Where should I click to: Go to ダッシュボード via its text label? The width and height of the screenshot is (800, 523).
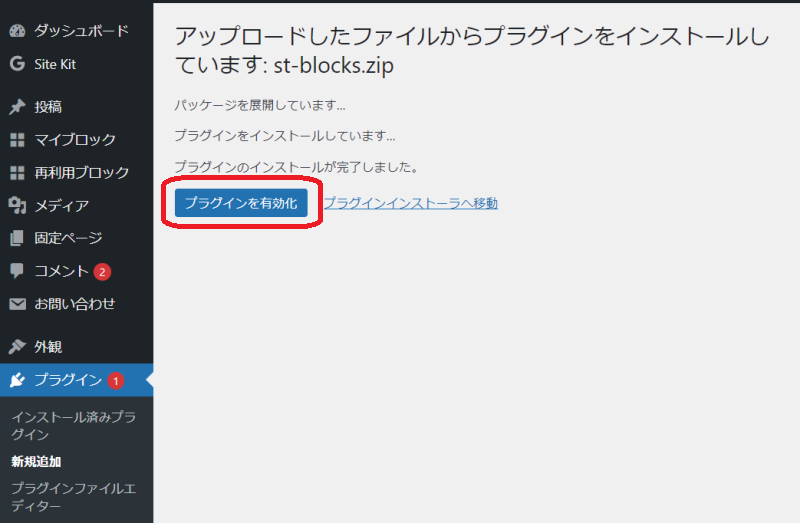(81, 31)
